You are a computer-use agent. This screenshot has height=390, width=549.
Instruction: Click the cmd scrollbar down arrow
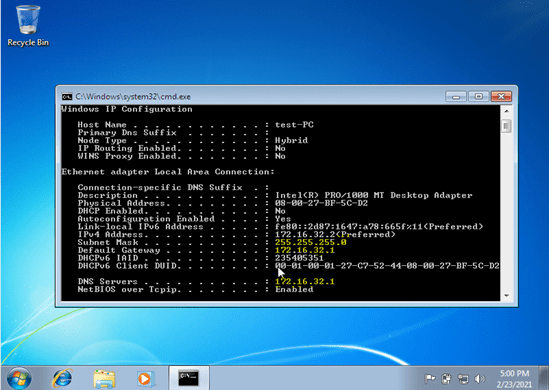pyautogui.click(x=506, y=296)
